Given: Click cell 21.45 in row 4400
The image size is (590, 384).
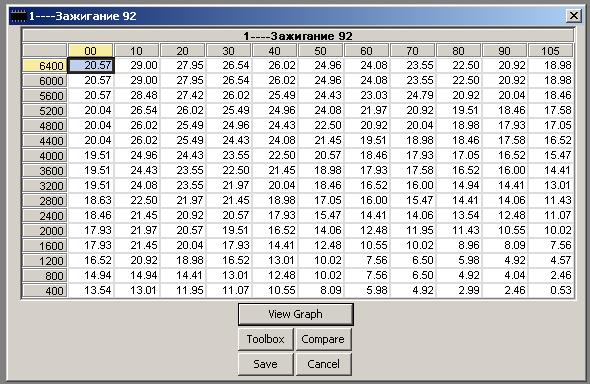Looking at the screenshot, I should pyautogui.click(x=321, y=140).
